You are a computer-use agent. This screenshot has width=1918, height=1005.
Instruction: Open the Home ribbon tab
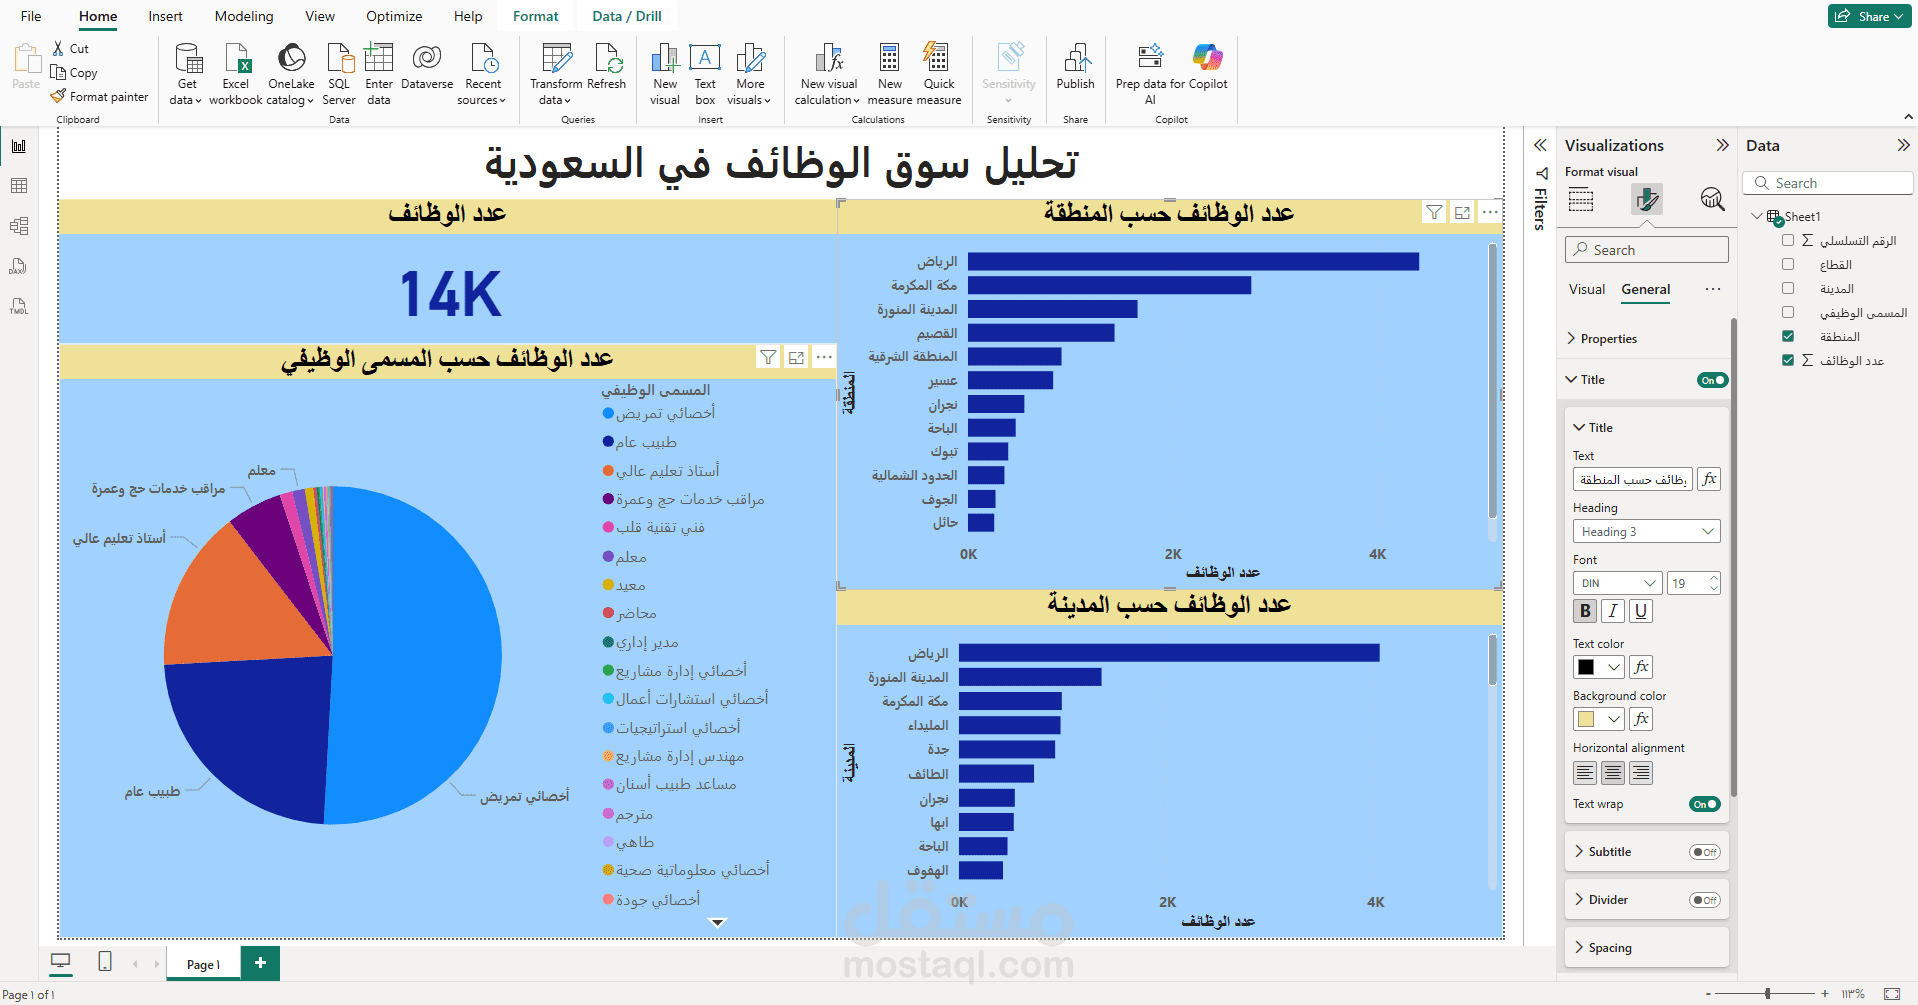pyautogui.click(x=98, y=16)
